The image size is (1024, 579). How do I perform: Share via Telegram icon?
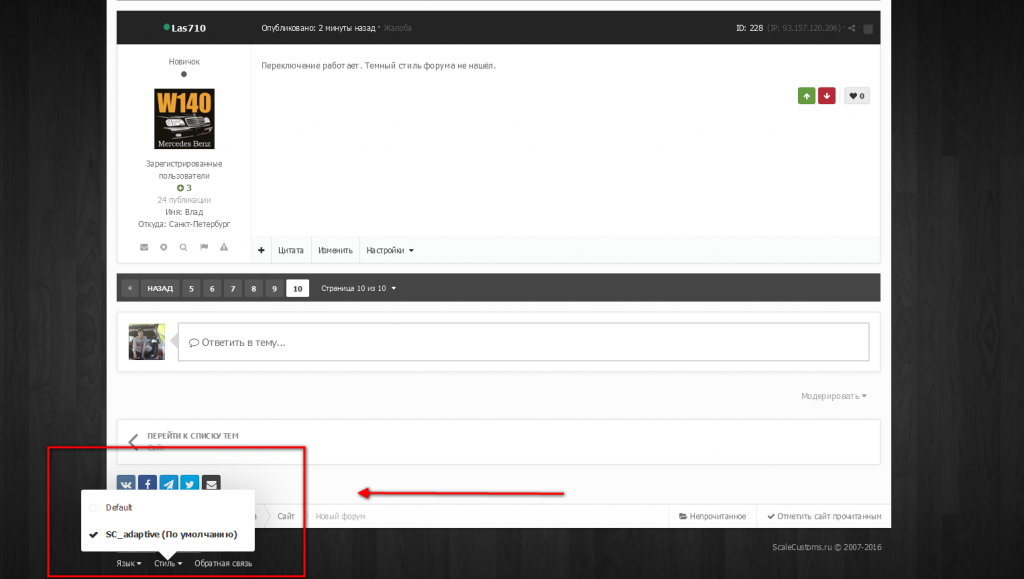[168, 485]
